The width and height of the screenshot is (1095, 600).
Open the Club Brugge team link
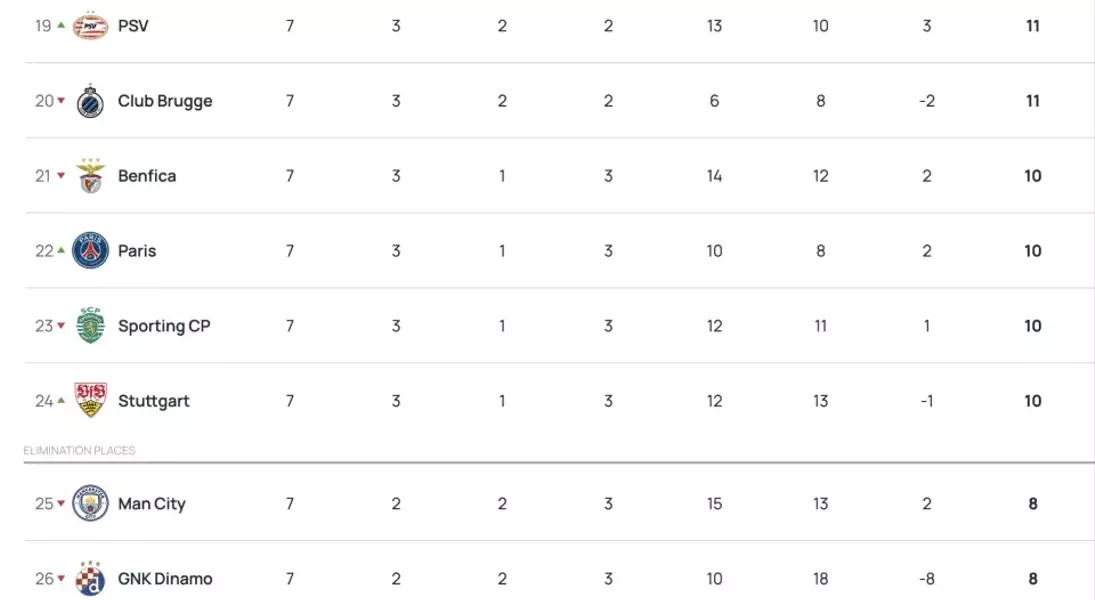(x=165, y=101)
